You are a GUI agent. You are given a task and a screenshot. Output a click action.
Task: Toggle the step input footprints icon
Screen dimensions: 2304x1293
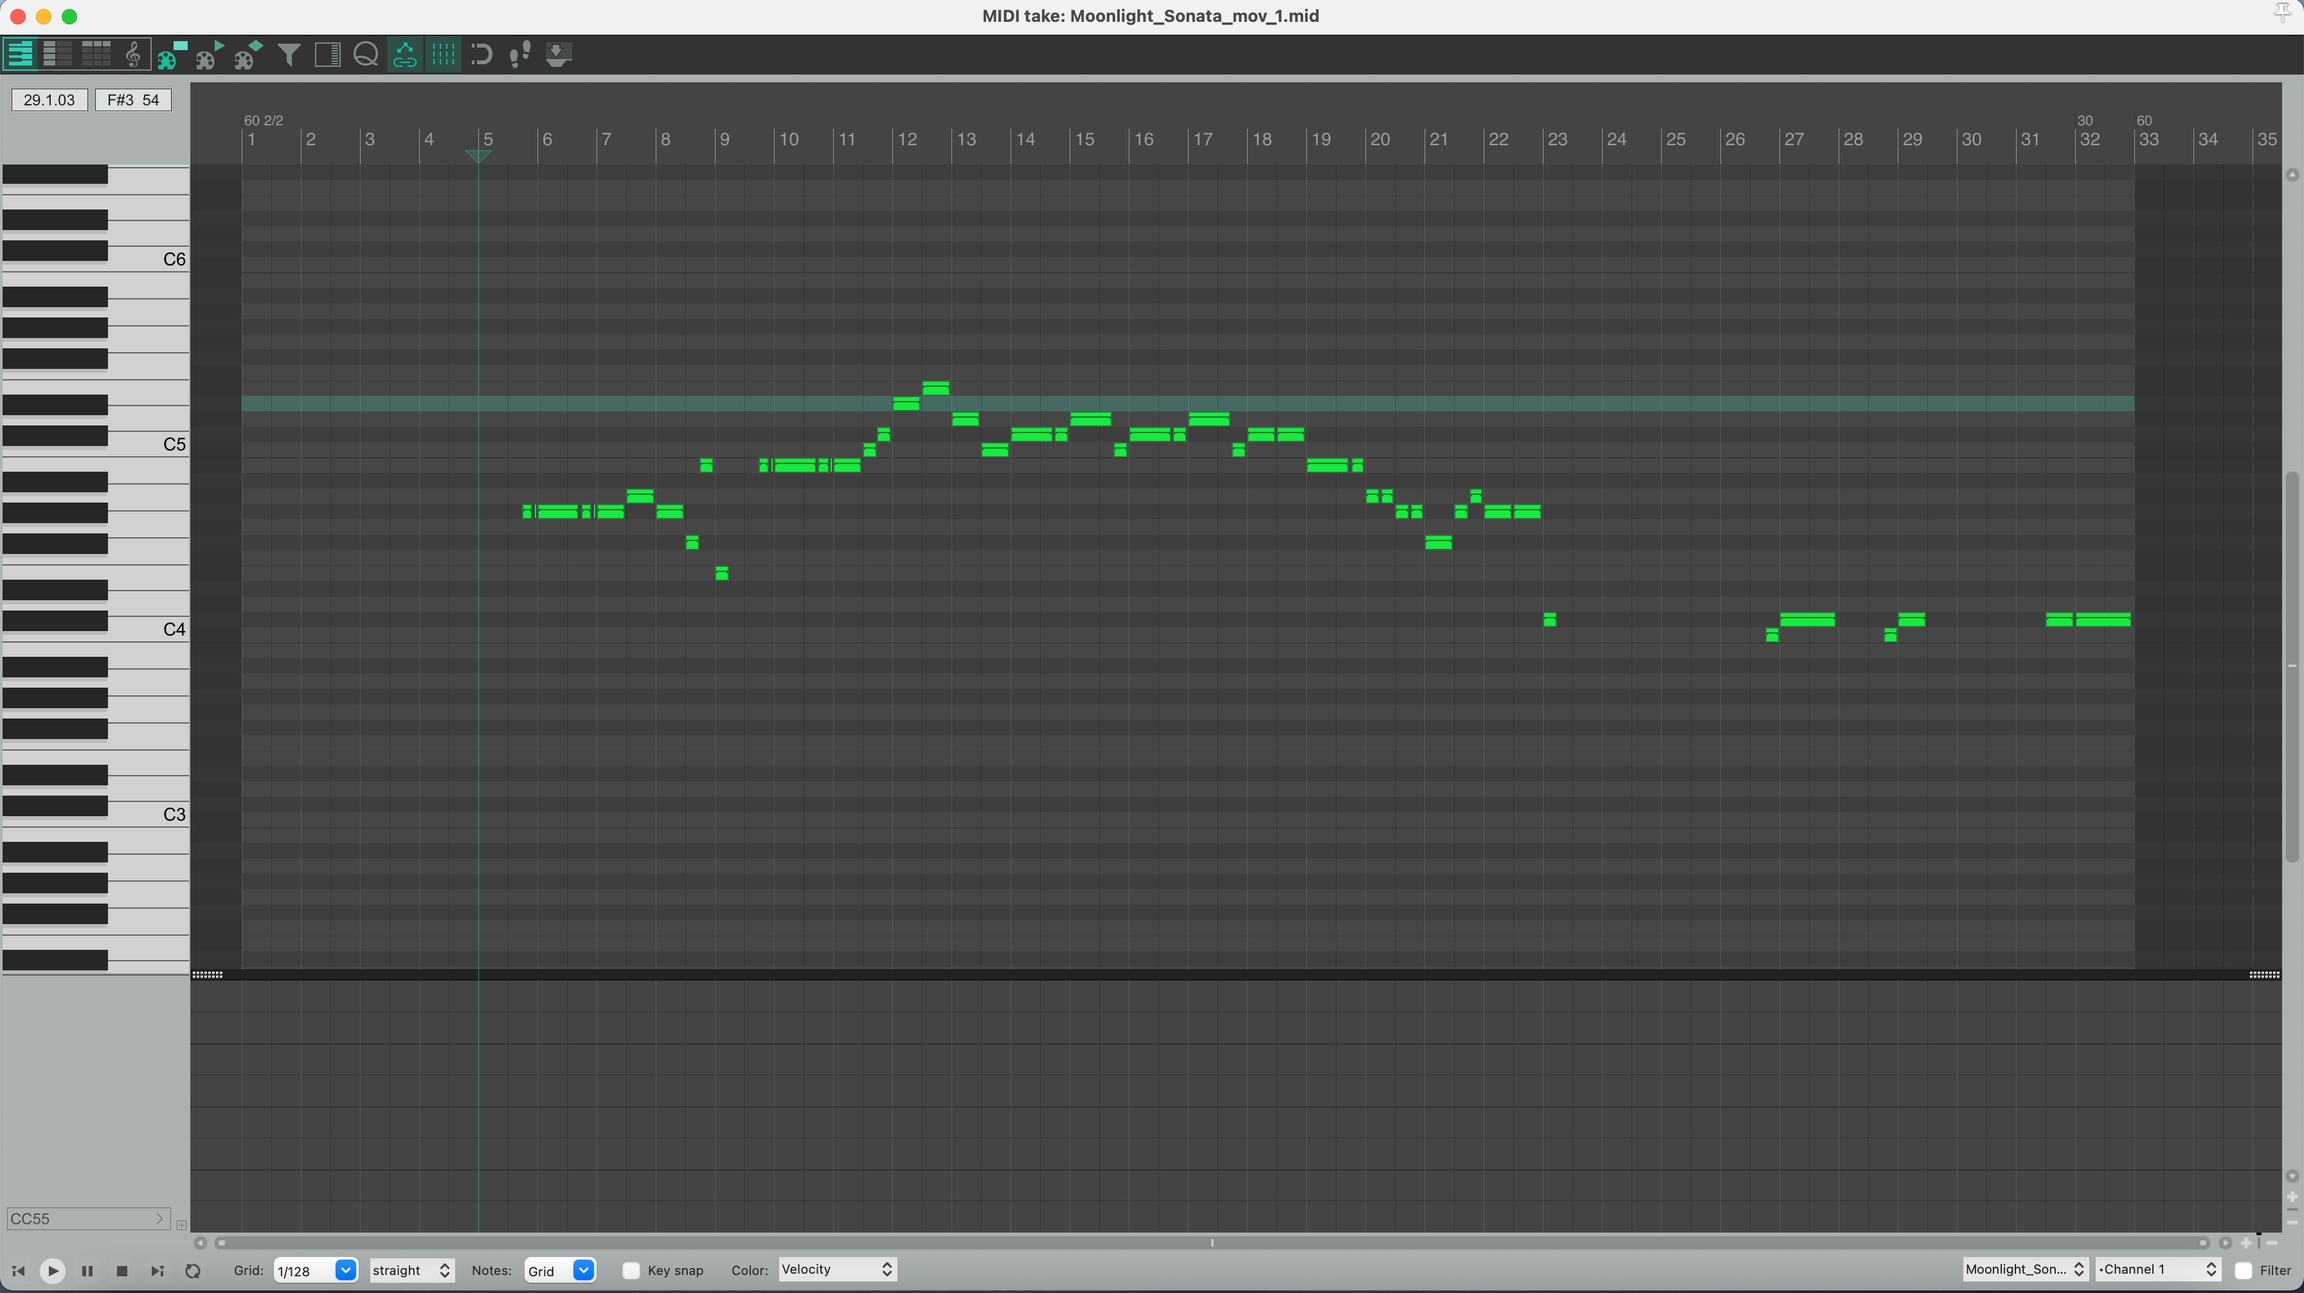520,54
